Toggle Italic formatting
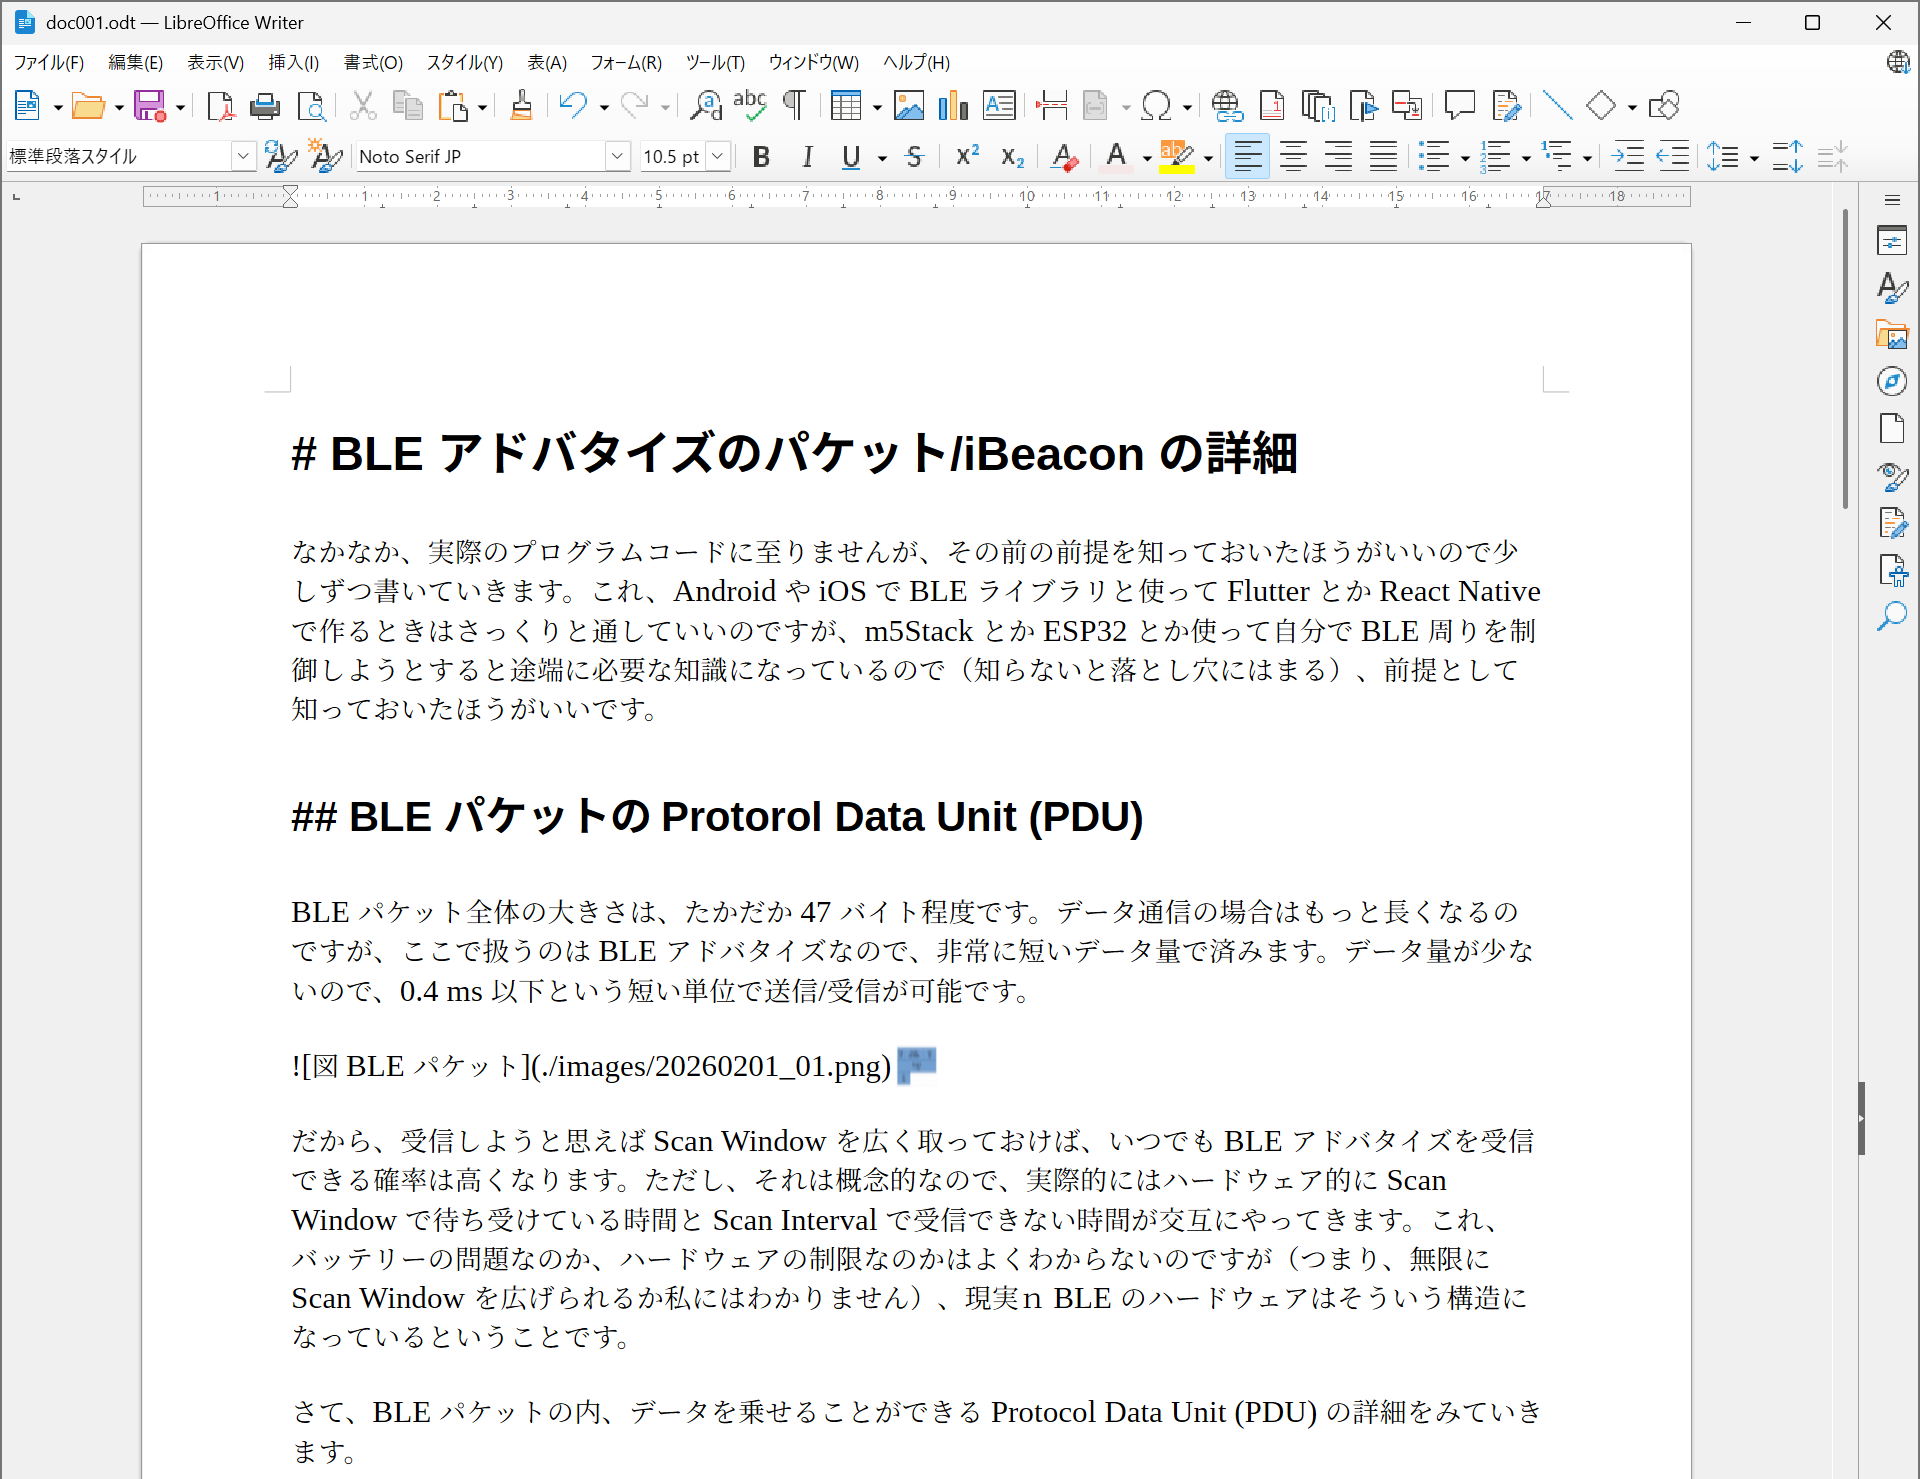The width and height of the screenshot is (1920, 1479). coord(807,157)
